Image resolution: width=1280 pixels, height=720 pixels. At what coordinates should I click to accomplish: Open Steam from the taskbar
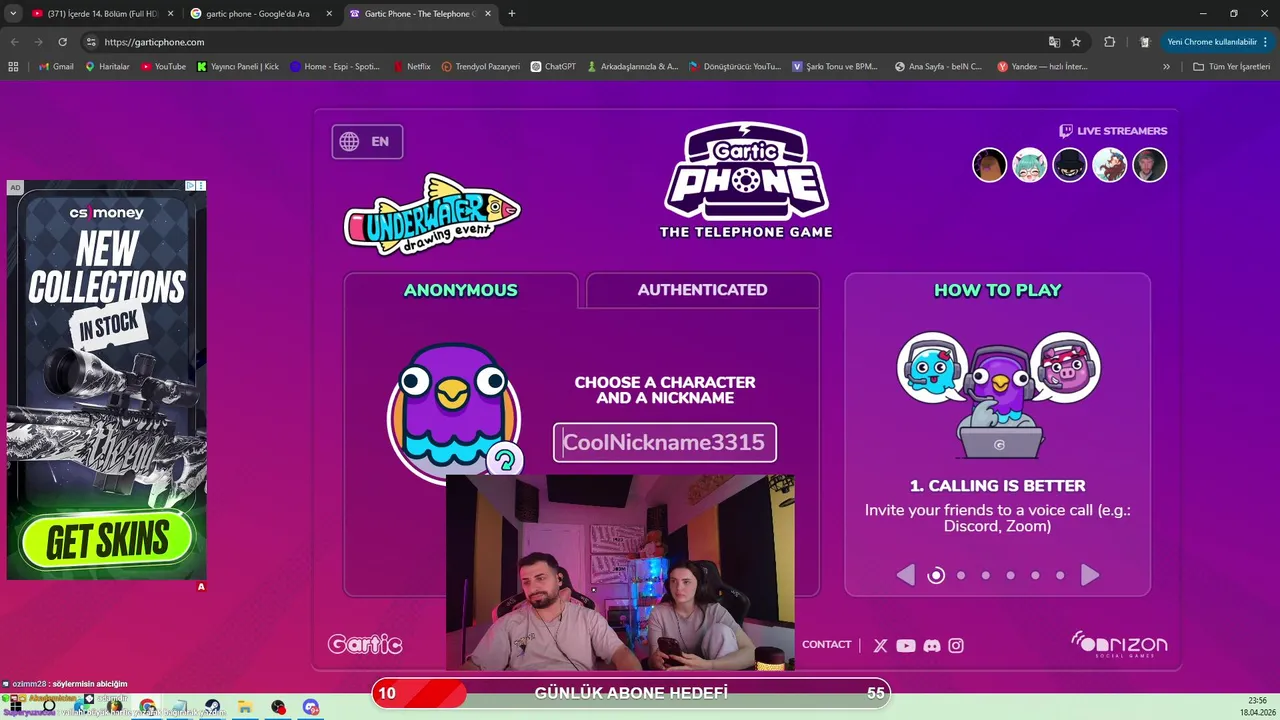pyautogui.click(x=212, y=707)
